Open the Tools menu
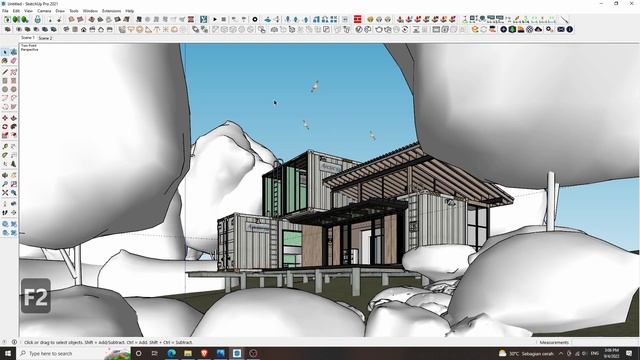 [74, 11]
